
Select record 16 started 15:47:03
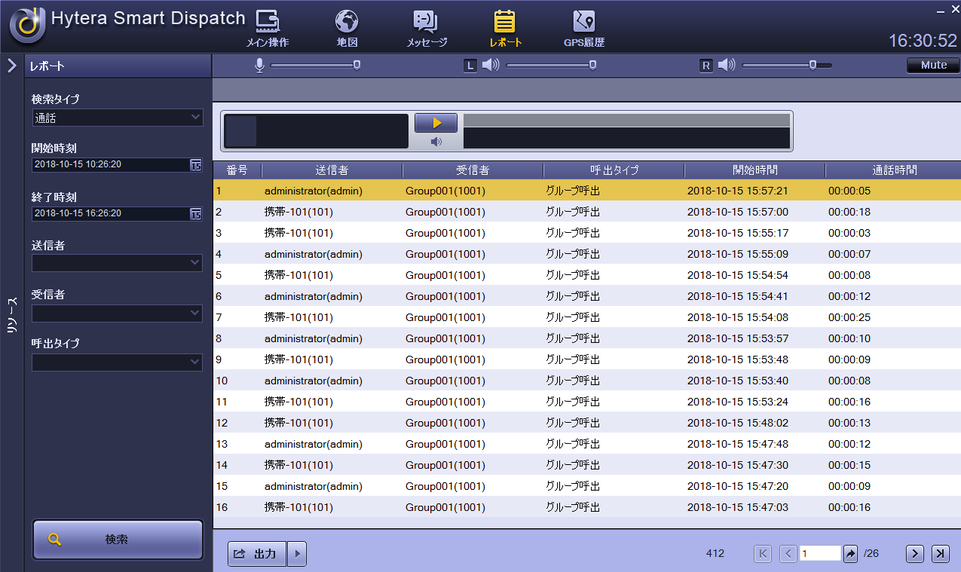click(x=587, y=507)
